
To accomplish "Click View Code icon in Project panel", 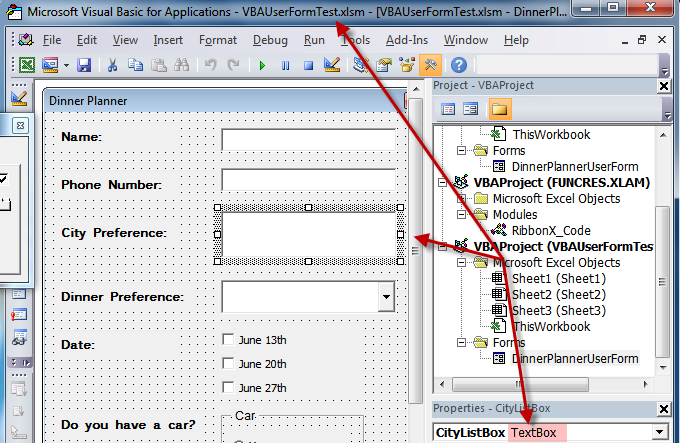I will 448,109.
